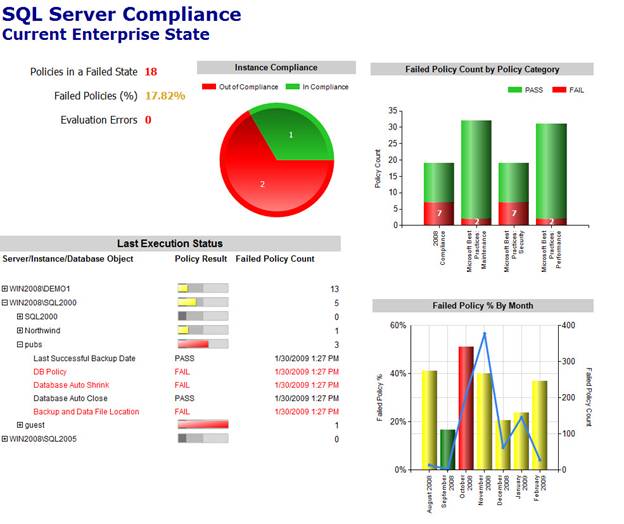
Task: Click the Last Successful Backup Date policy
Action: [x=84, y=358]
